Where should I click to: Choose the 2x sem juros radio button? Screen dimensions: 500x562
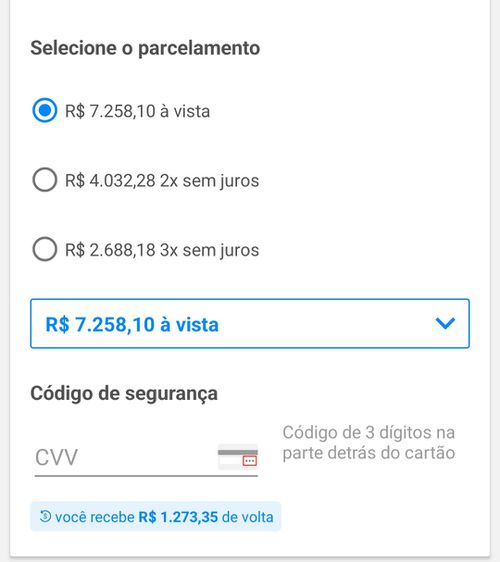pos(44,180)
